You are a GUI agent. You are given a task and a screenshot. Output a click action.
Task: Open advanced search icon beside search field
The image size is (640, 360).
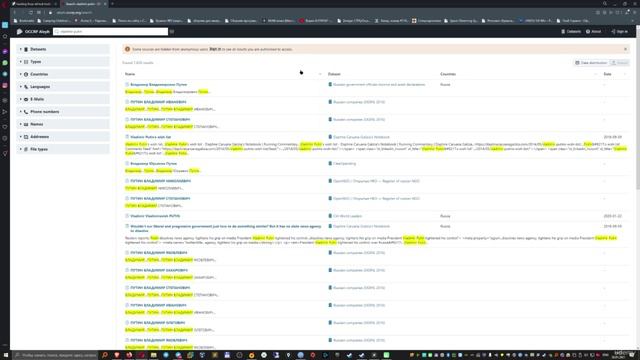[x=172, y=31]
